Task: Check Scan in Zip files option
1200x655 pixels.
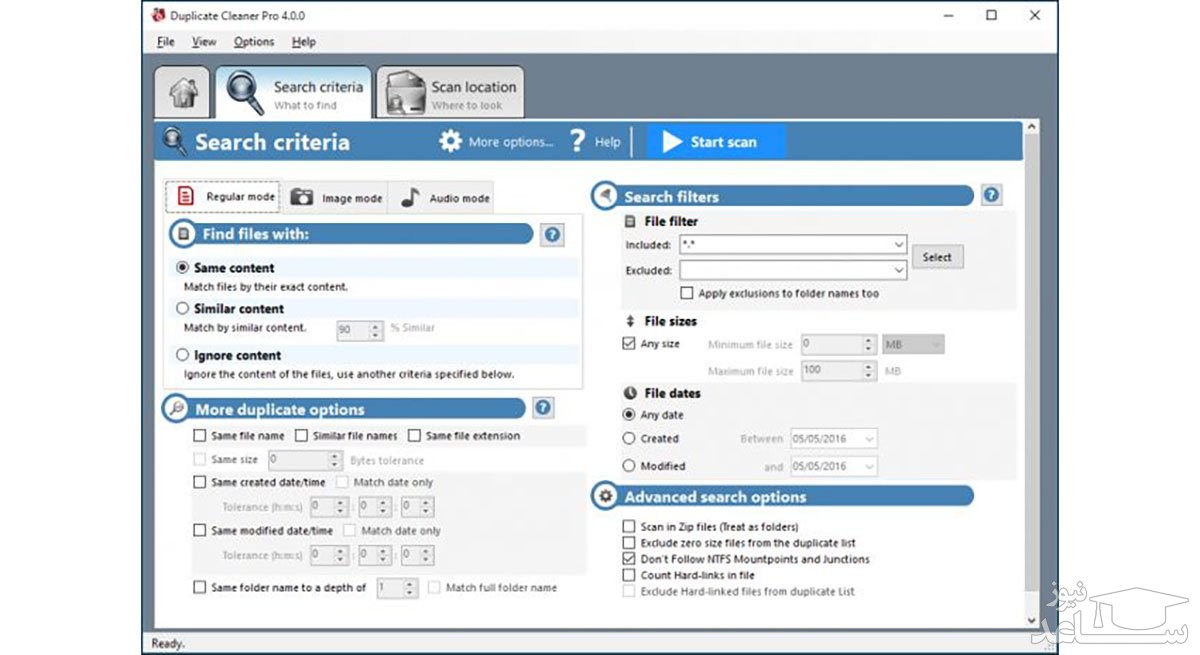Action: (629, 526)
